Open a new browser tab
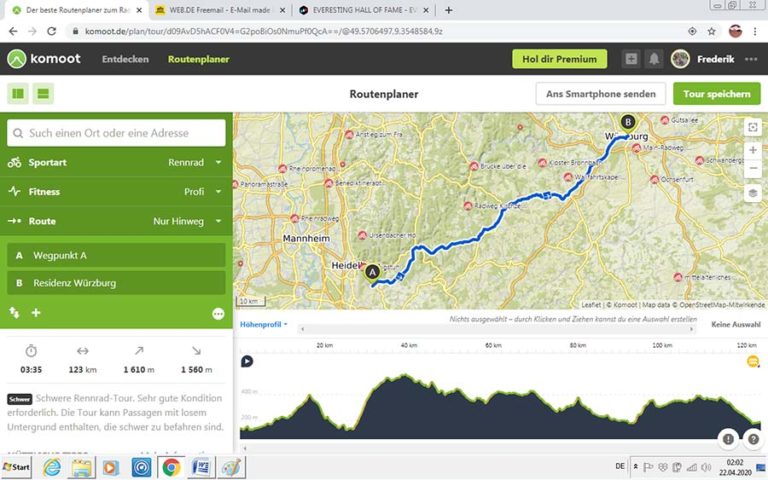 pyautogui.click(x=448, y=10)
